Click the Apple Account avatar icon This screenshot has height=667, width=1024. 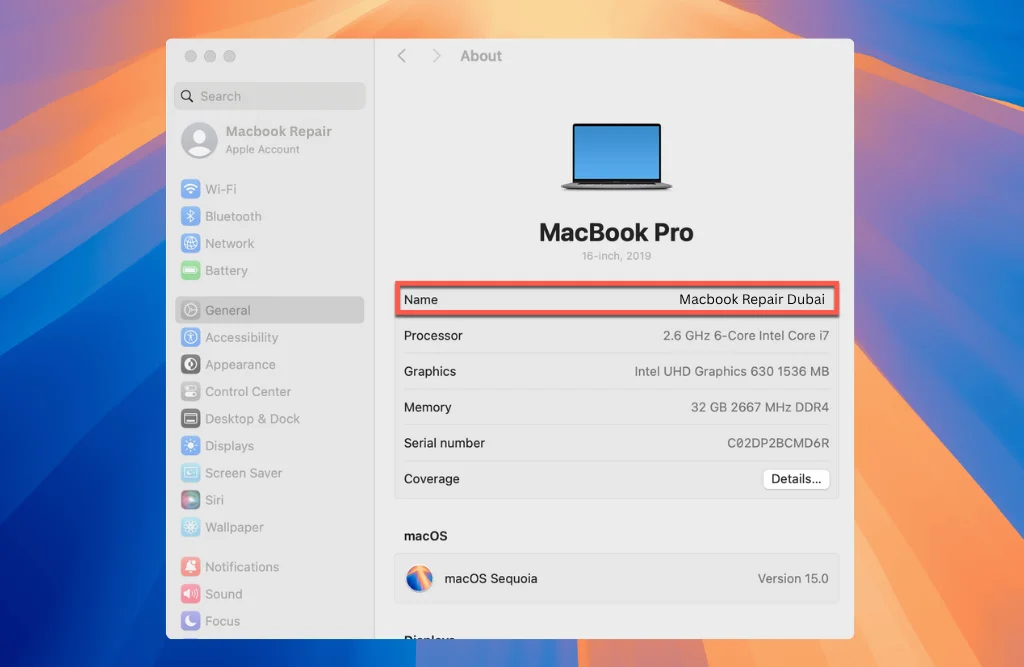[199, 140]
